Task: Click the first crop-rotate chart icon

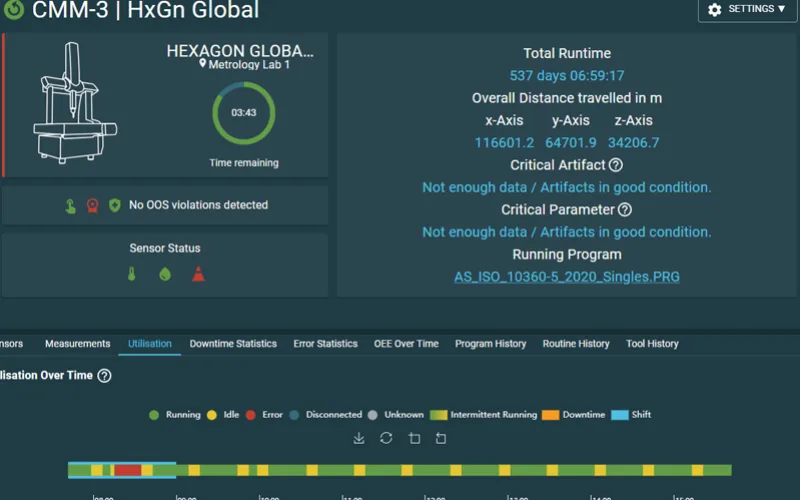Action: (414, 438)
